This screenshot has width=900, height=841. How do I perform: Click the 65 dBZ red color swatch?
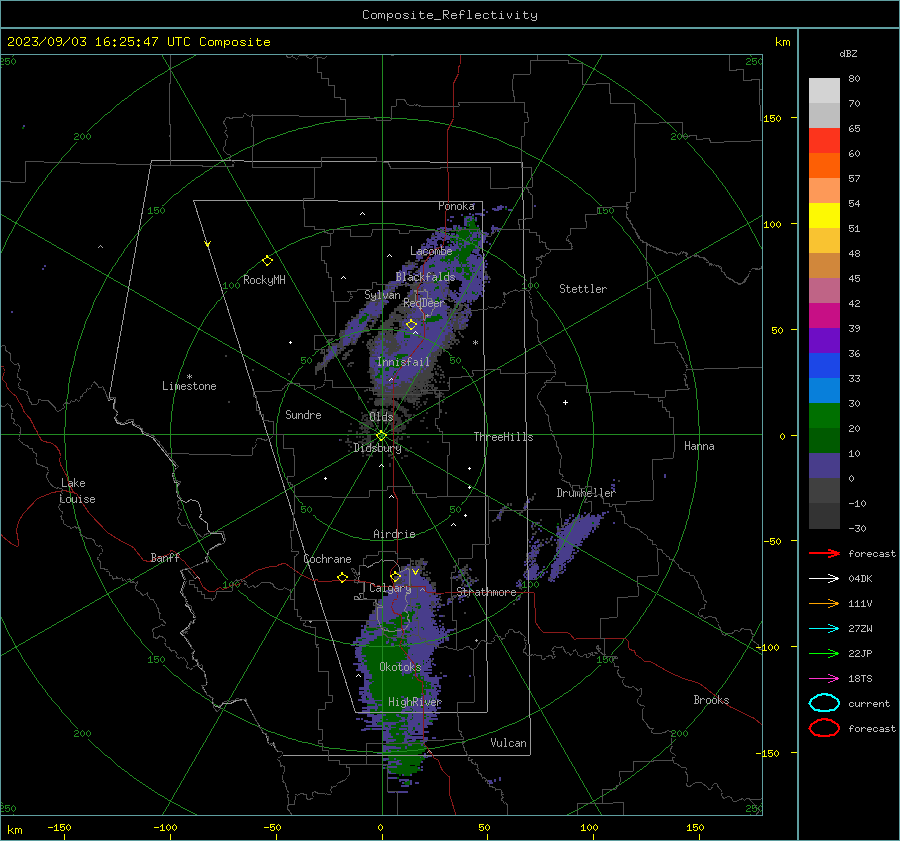point(824,140)
